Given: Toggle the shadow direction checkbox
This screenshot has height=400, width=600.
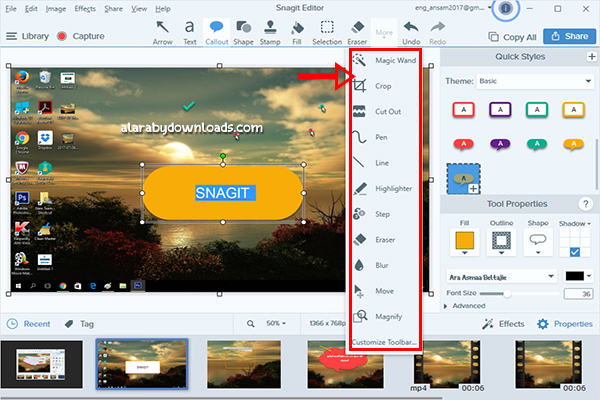Looking at the screenshot, I should [575, 251].
